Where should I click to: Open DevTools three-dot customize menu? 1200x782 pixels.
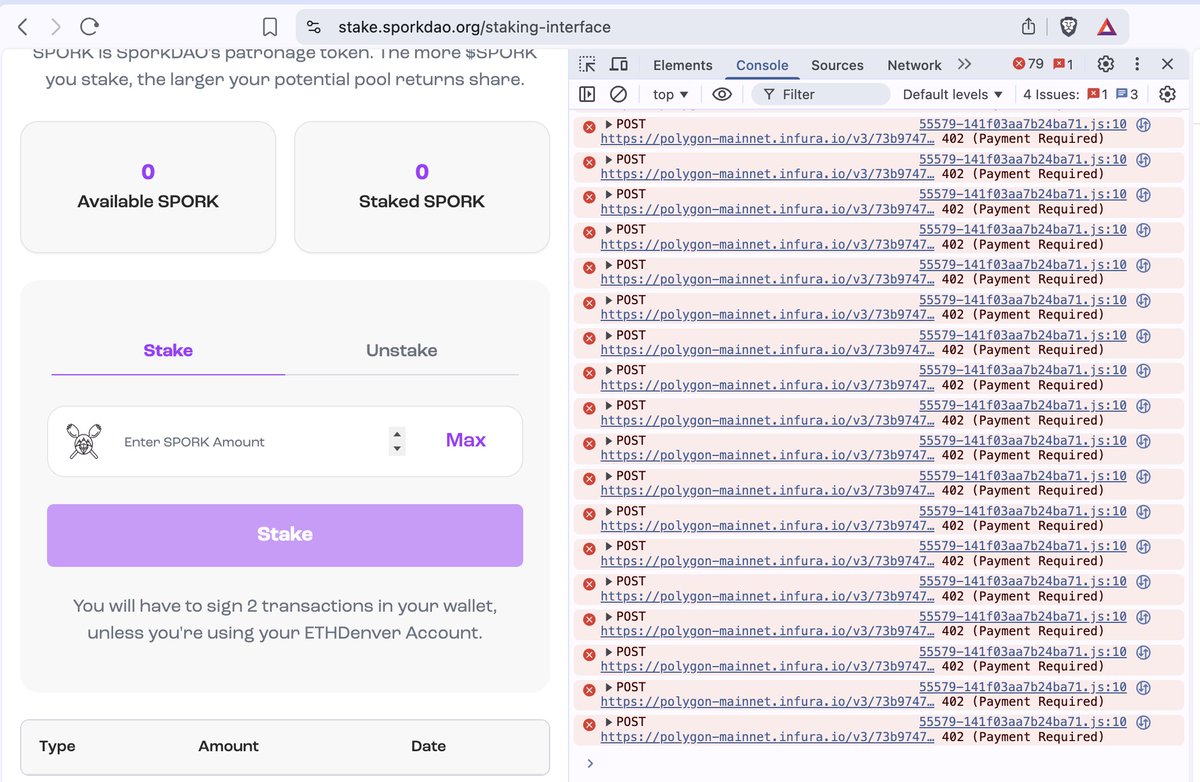[1137, 64]
